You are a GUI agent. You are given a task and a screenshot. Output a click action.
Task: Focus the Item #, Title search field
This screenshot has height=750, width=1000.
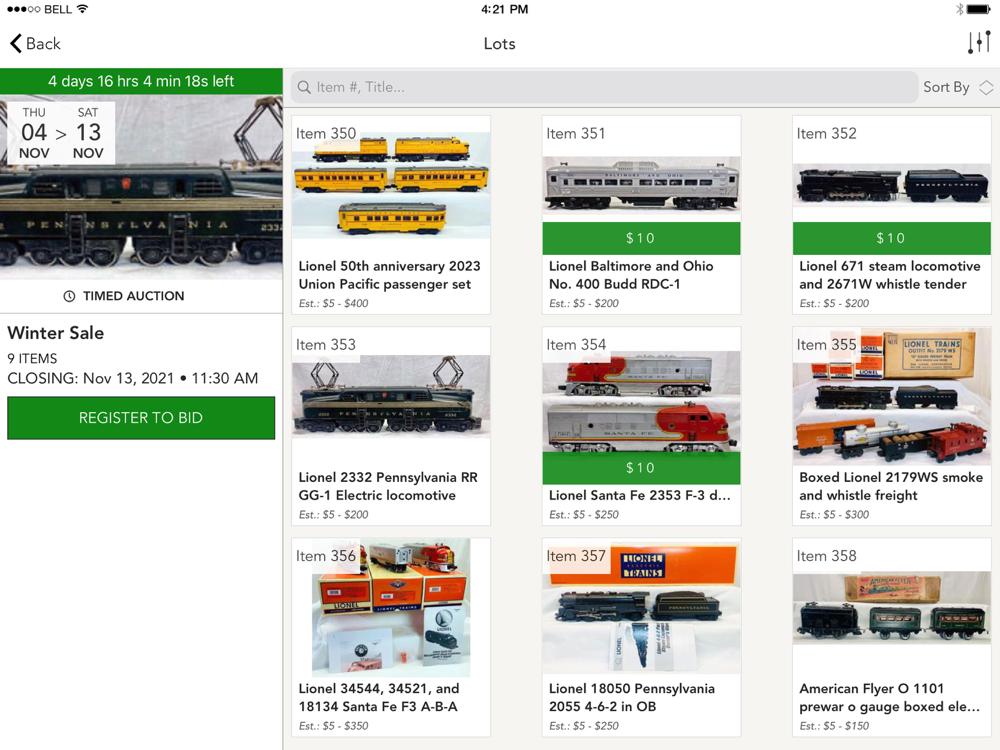pos(604,87)
